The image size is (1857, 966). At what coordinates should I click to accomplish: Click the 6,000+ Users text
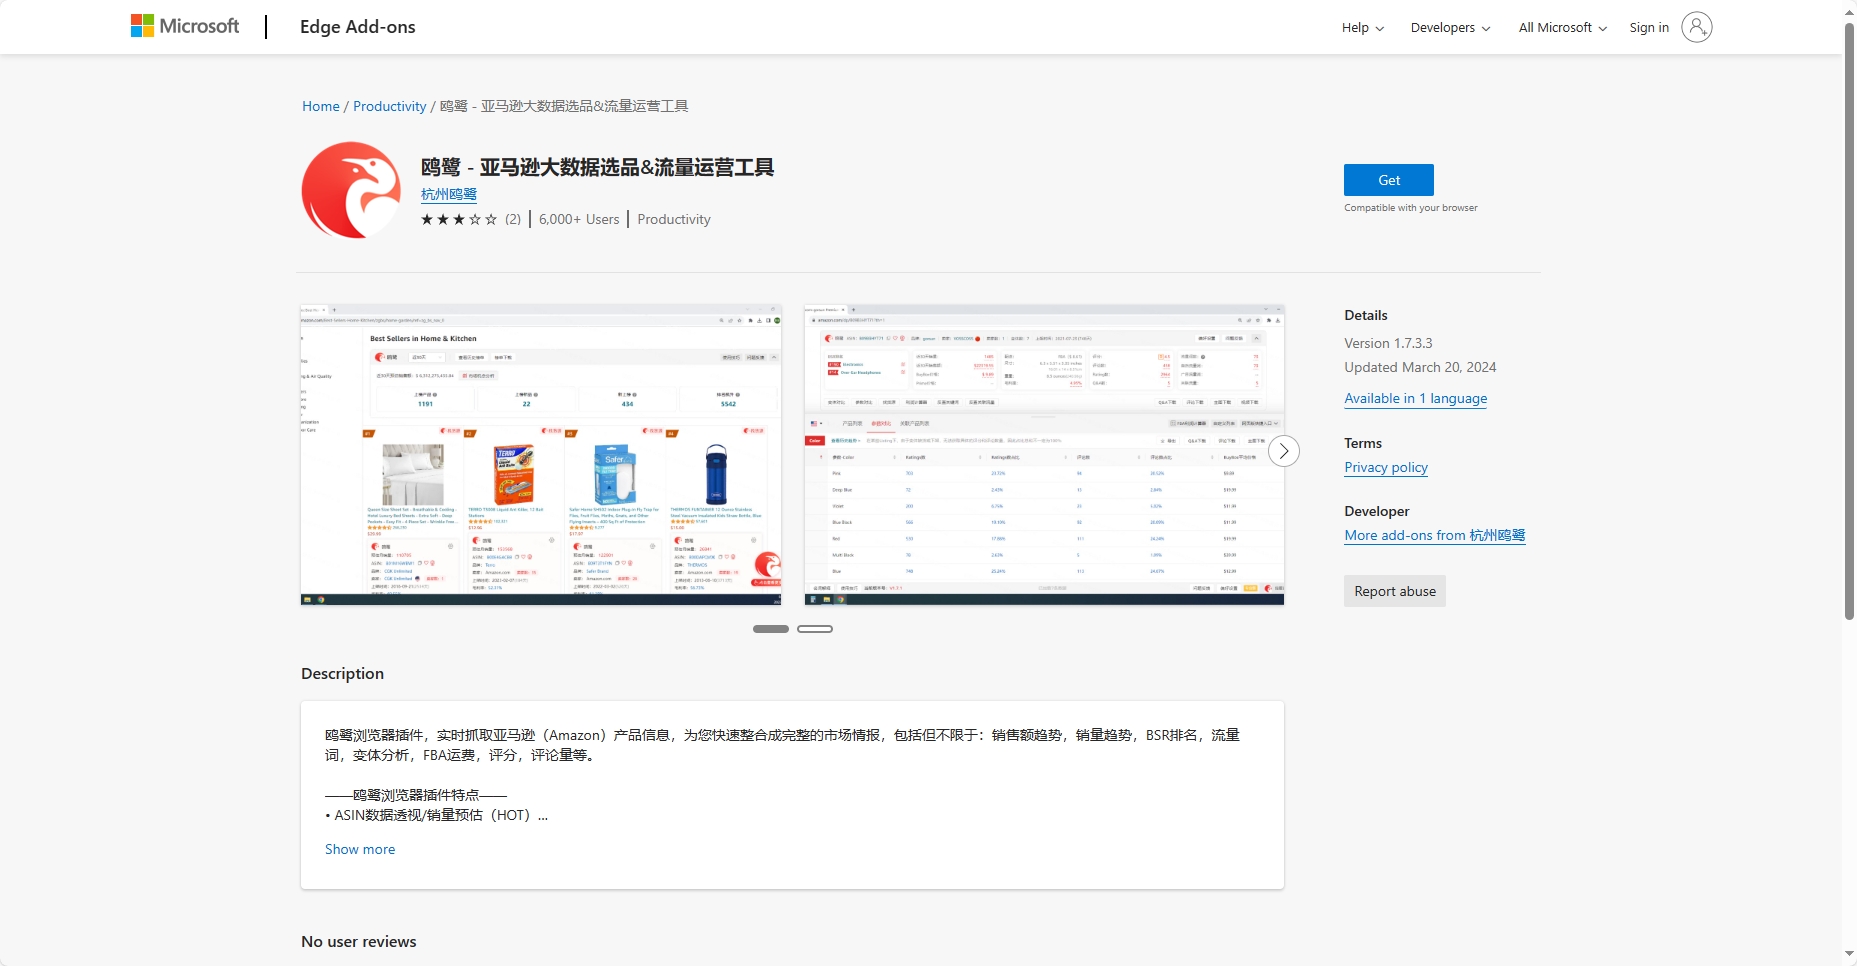click(579, 219)
